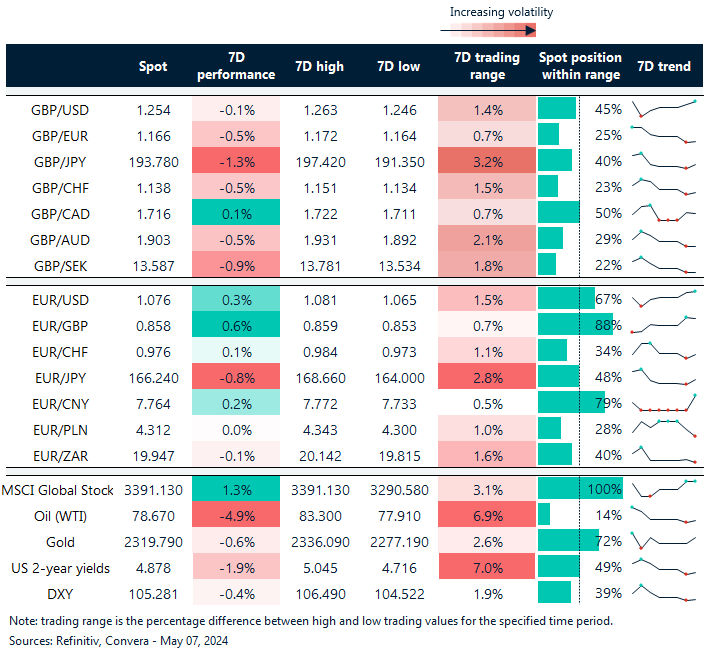The image size is (710, 651).
Task: Select the GBP/CHF row label
Action: point(60,188)
